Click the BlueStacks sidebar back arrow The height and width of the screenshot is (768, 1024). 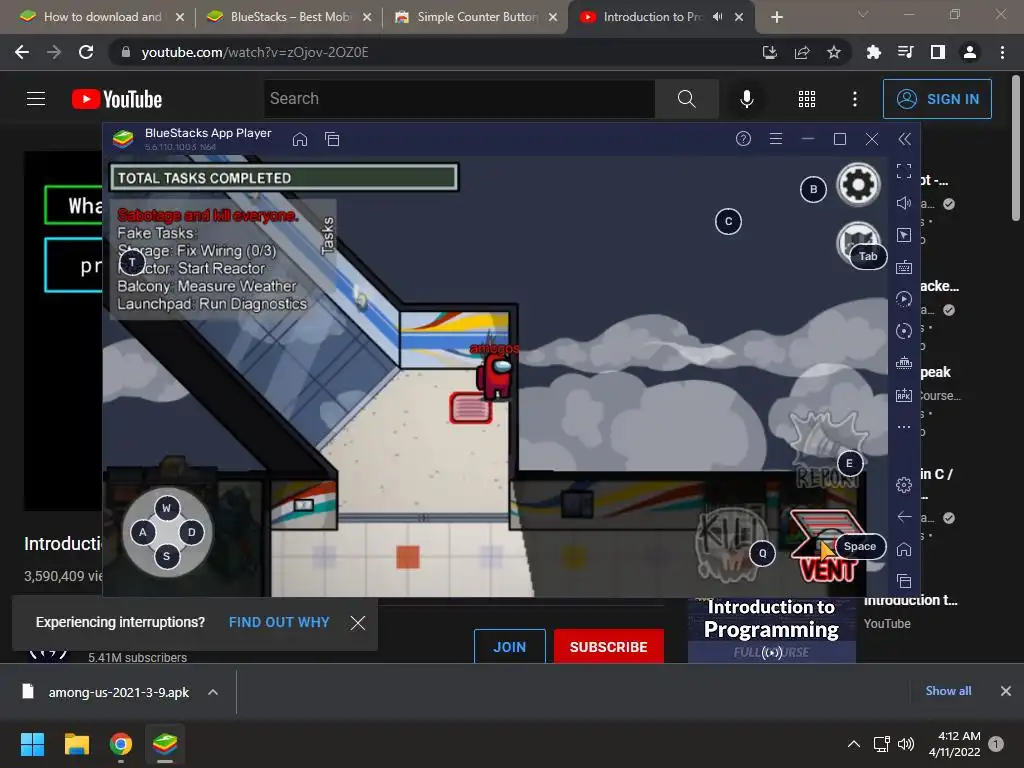(x=904, y=517)
